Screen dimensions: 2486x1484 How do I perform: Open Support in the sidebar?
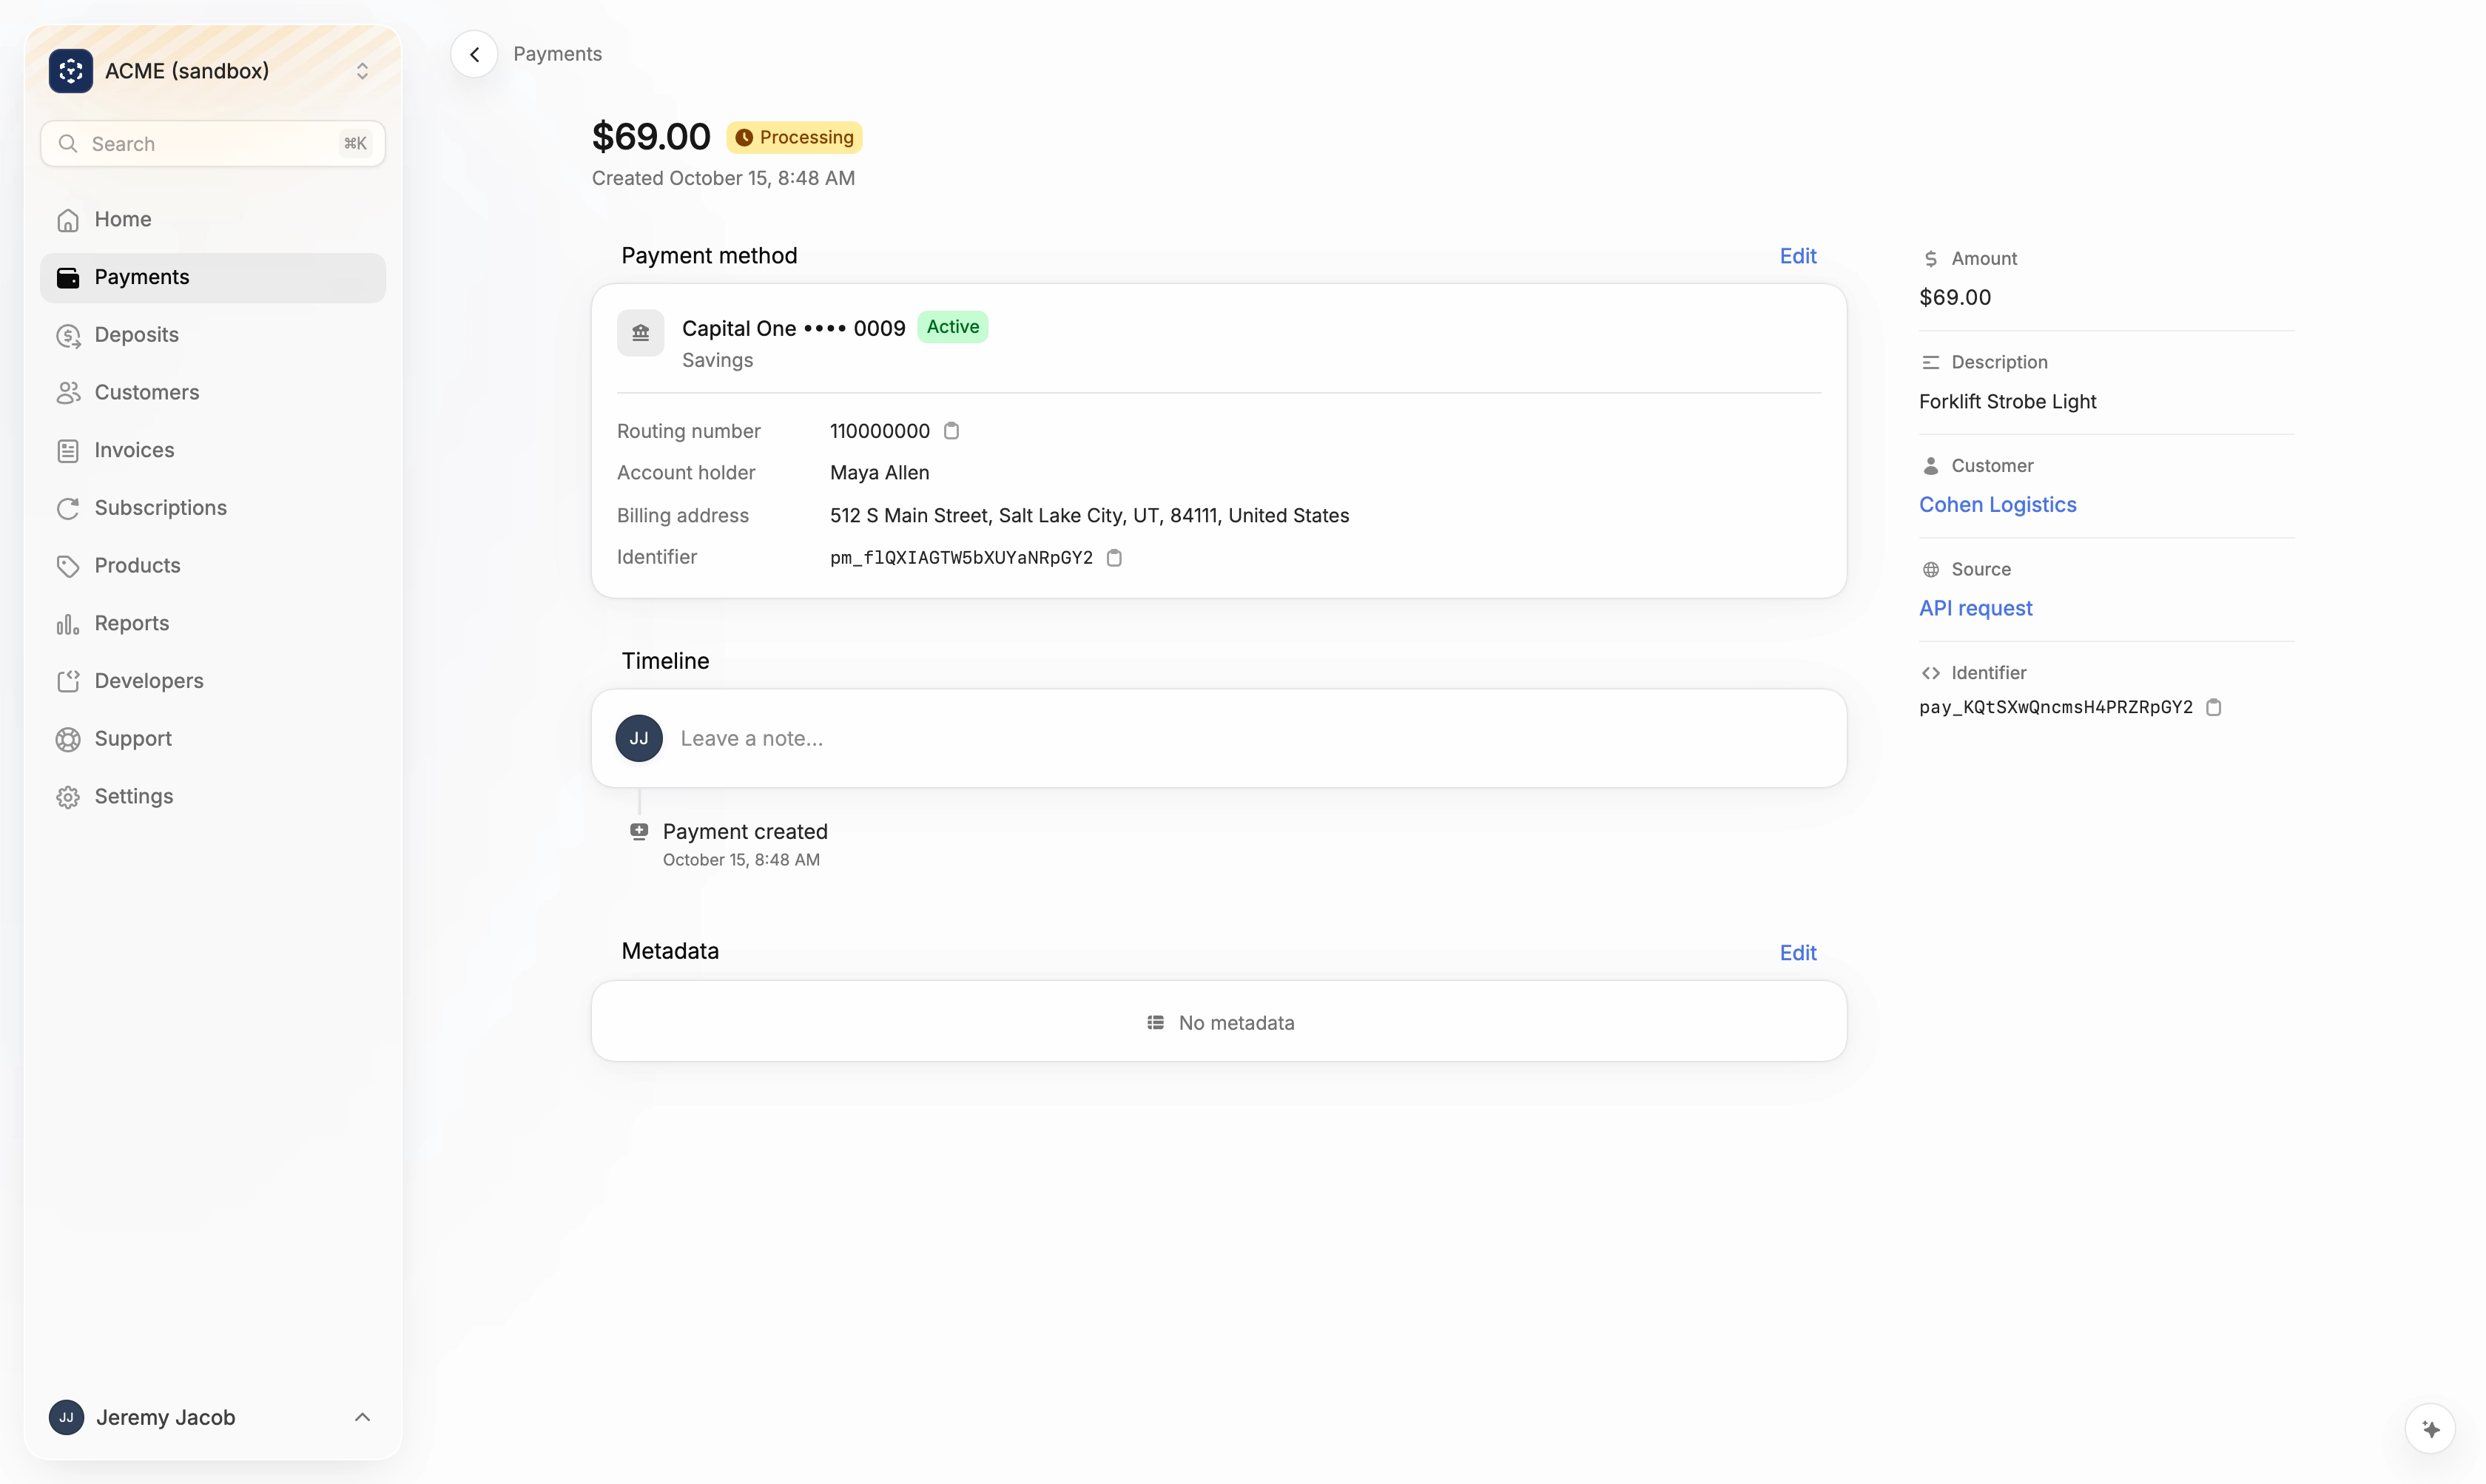213,739
